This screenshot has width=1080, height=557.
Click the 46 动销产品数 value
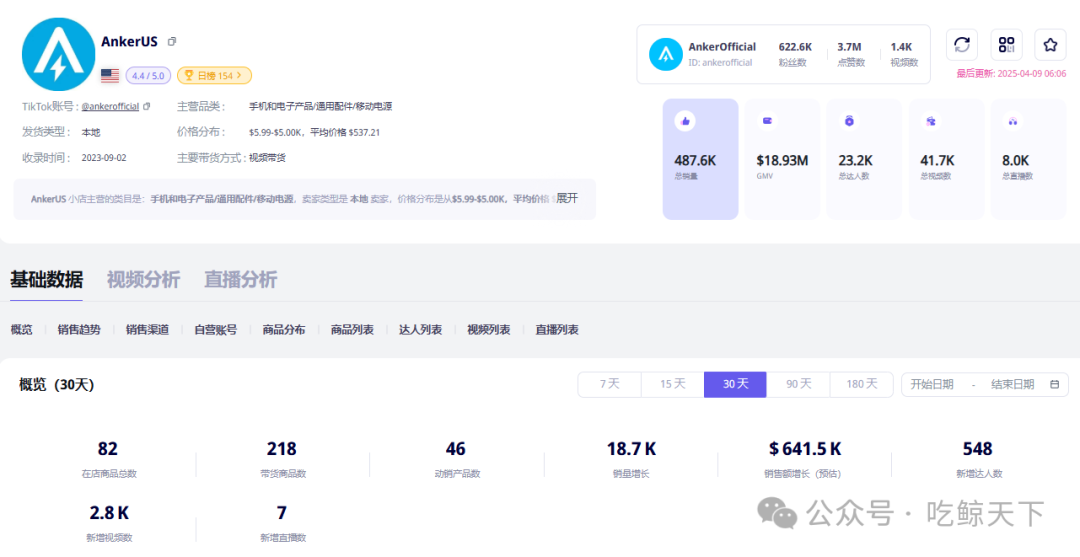point(455,449)
